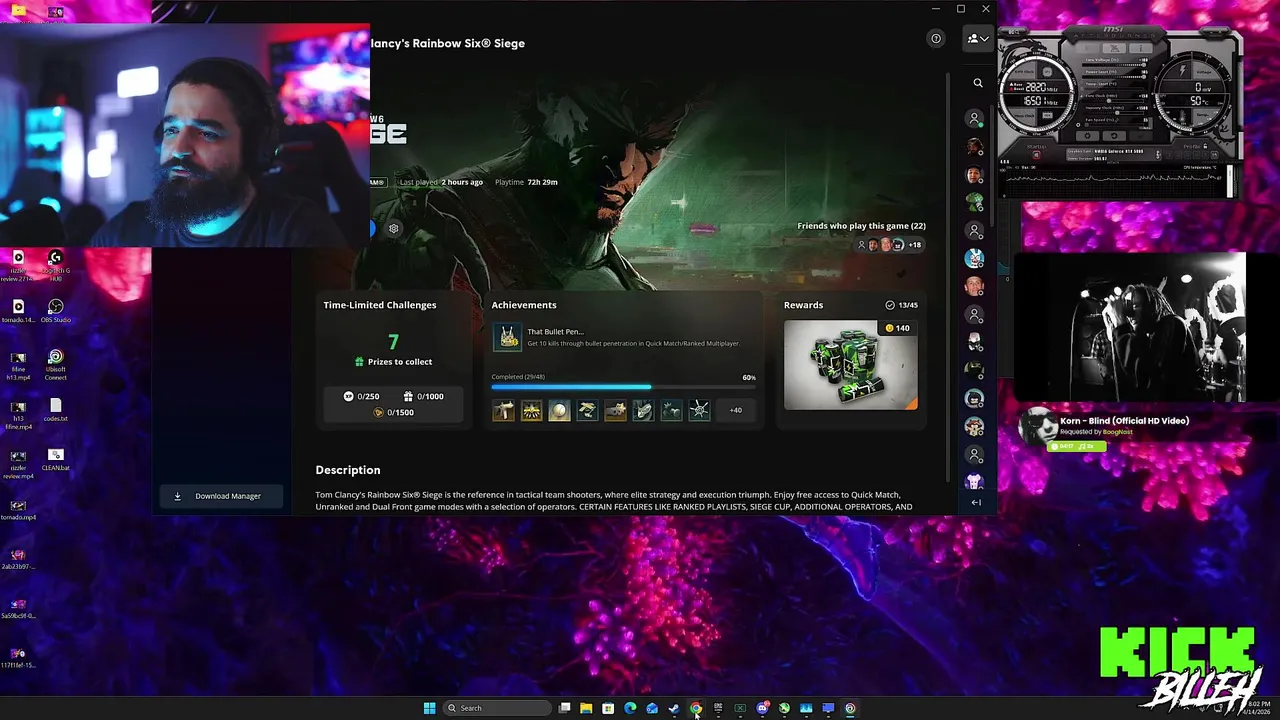
Task: Click Friends who play this game
Action: click(861, 226)
